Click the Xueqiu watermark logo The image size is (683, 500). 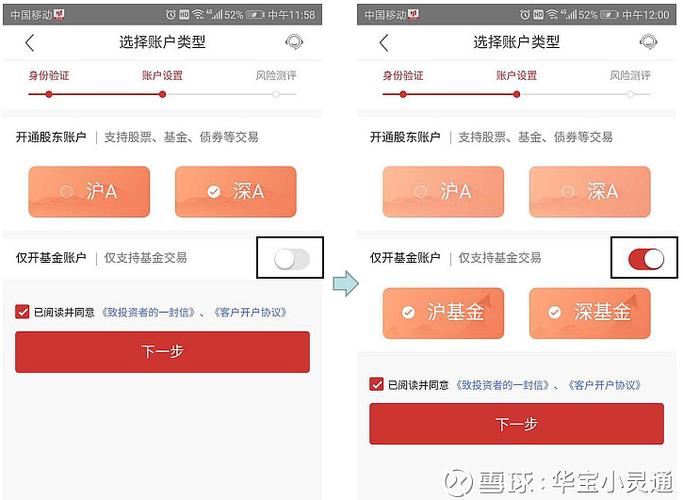pos(458,483)
